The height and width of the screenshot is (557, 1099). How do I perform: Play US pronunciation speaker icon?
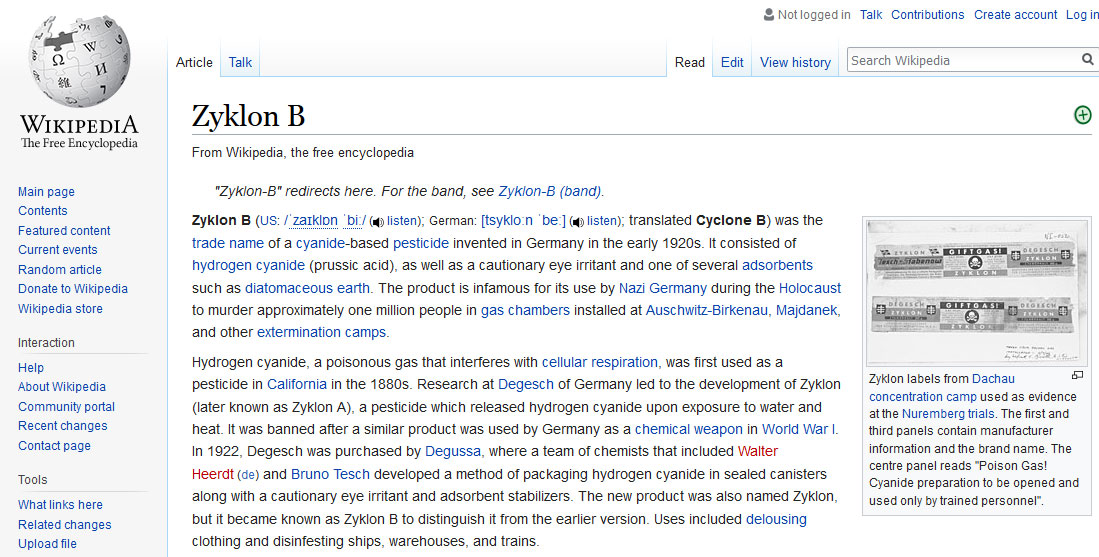pyautogui.click(x=377, y=222)
